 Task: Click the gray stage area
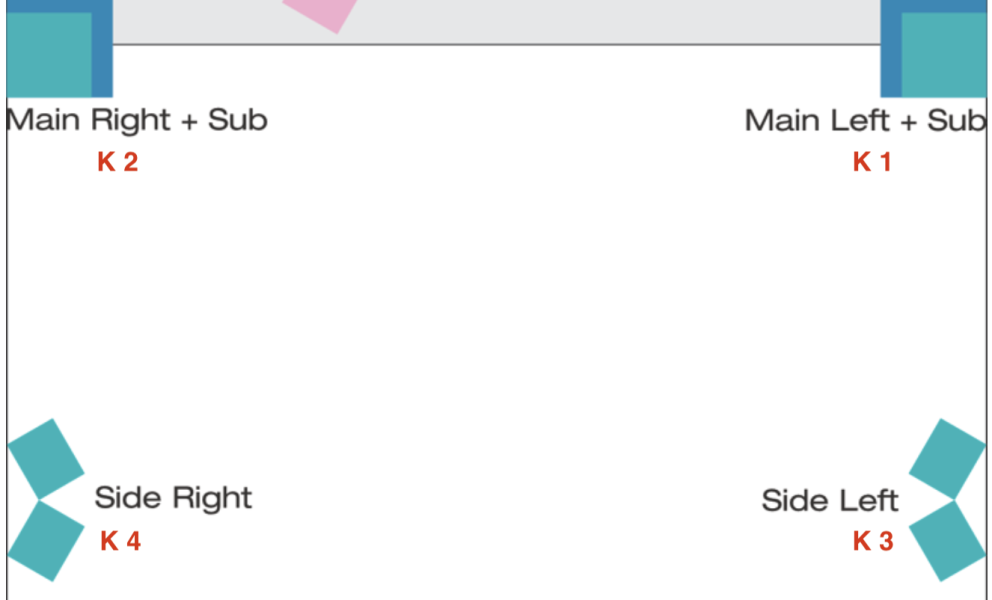point(600,20)
